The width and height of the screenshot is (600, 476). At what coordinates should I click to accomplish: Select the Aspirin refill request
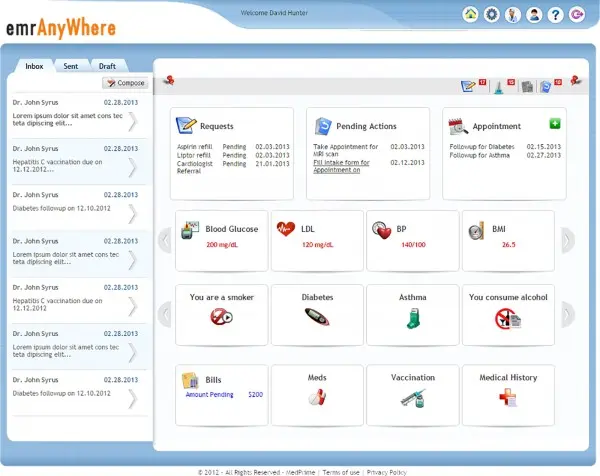click(233, 147)
